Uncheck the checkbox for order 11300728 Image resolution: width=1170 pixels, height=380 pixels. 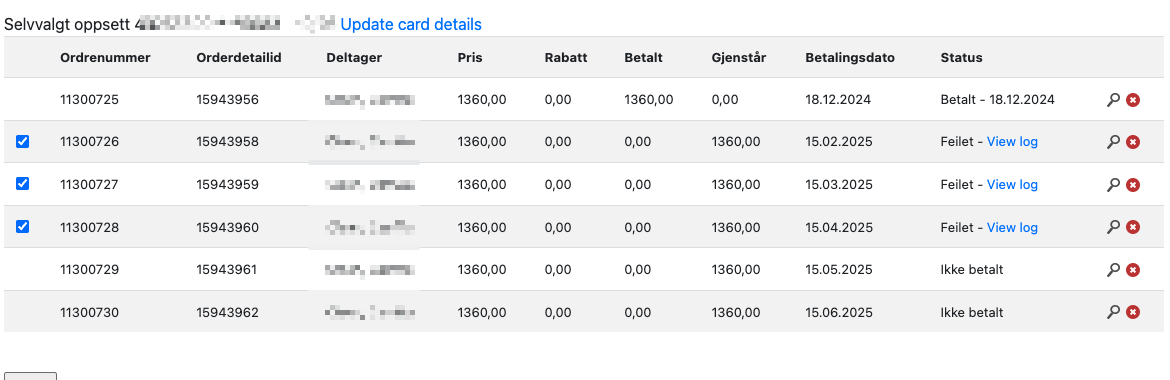[x=22, y=226]
